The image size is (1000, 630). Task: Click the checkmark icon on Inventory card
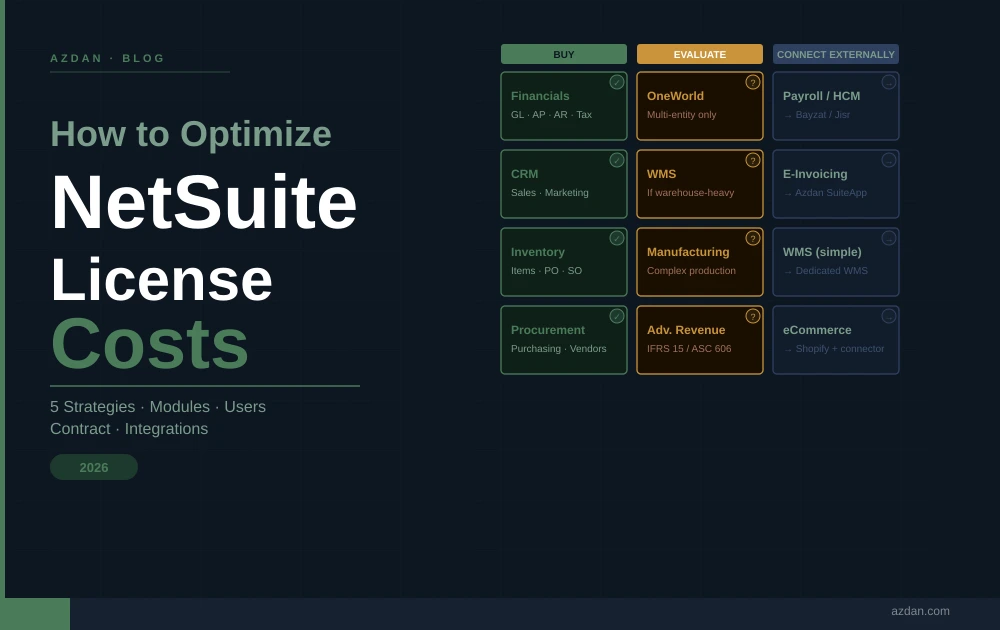point(617,238)
